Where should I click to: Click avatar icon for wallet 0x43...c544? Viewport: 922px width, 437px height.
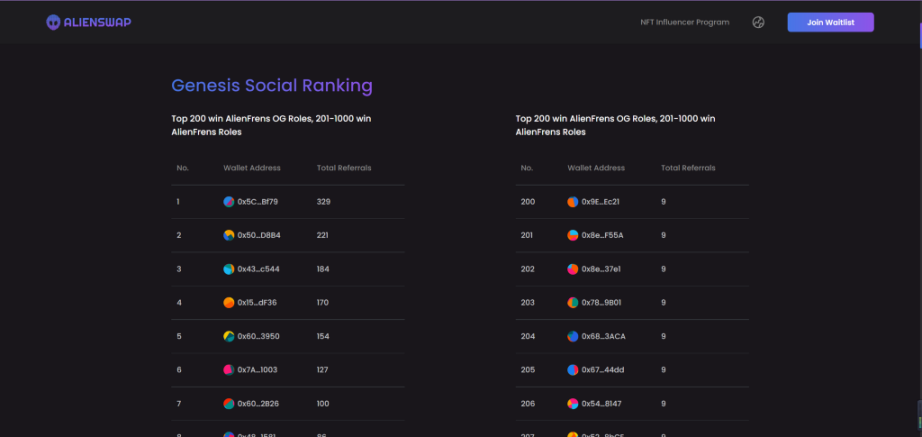pos(229,269)
